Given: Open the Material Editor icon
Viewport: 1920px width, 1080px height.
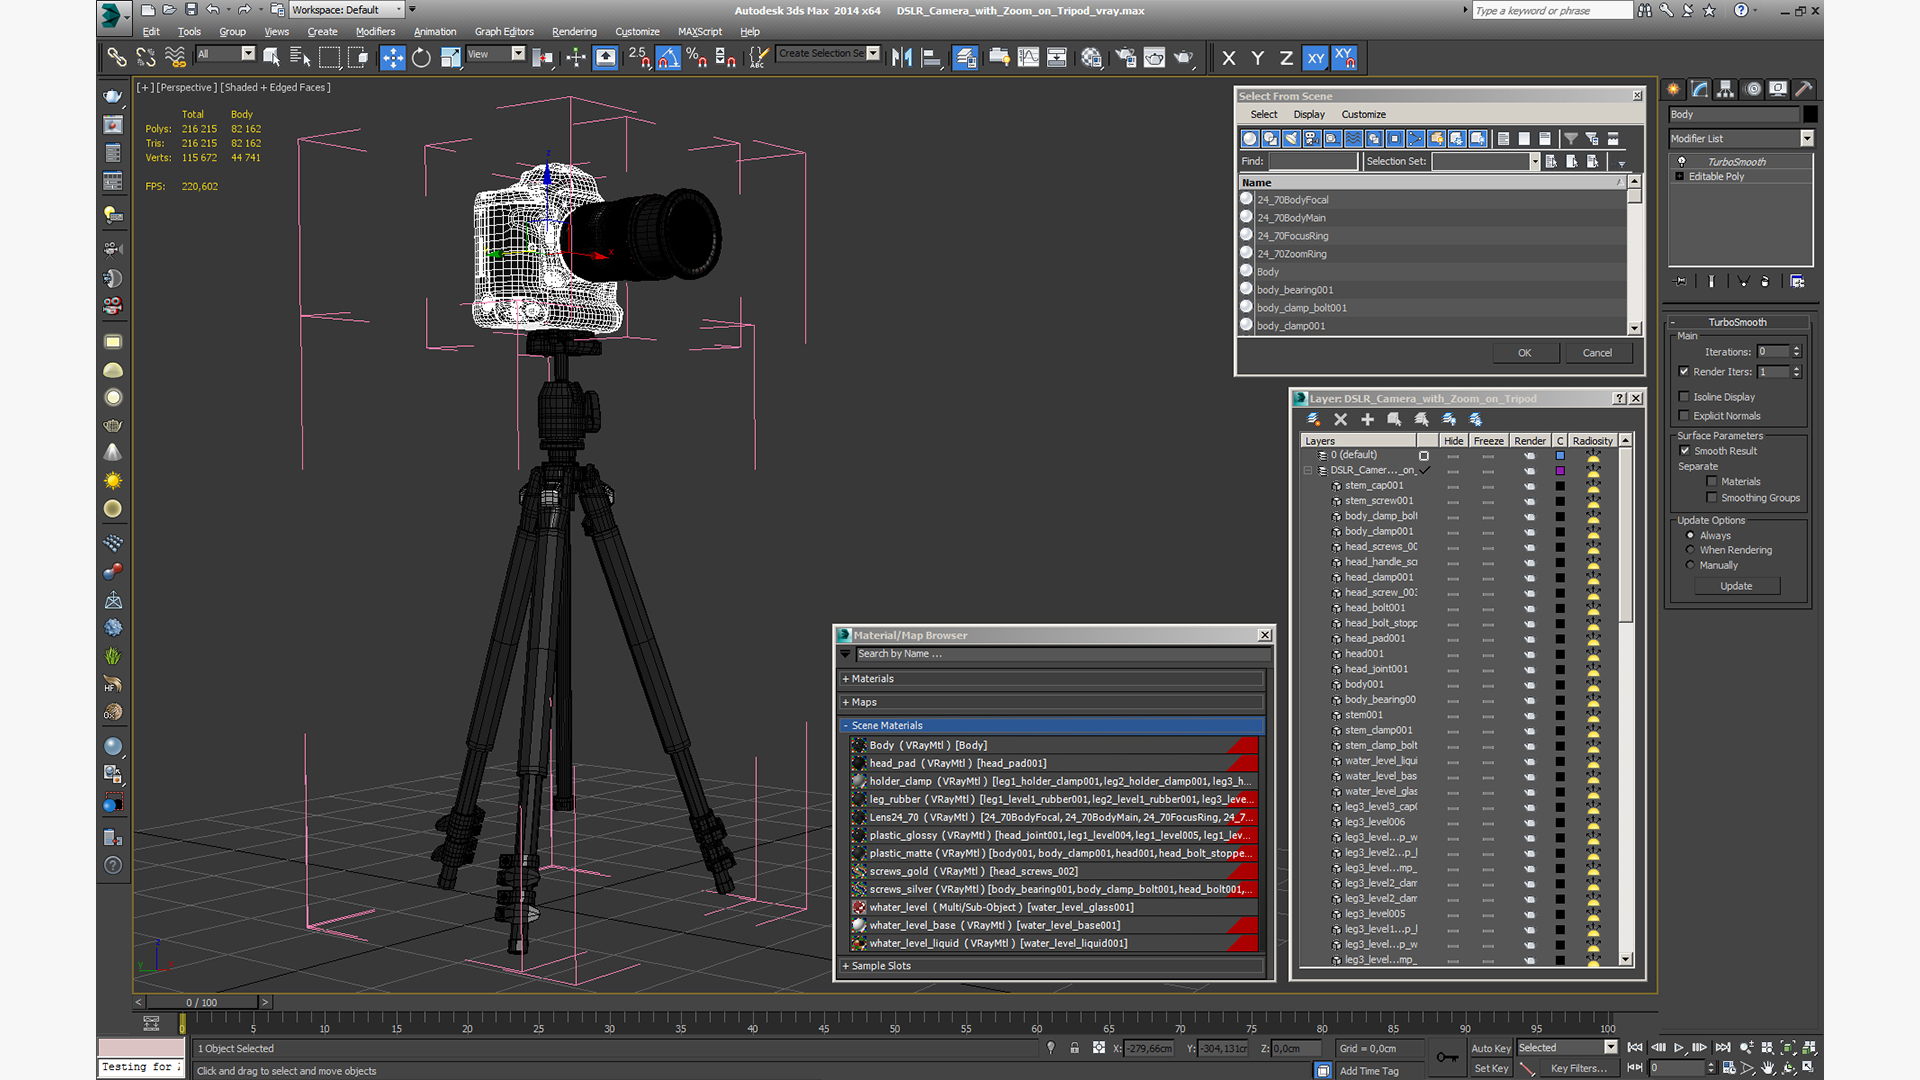Looking at the screenshot, I should pyautogui.click(x=1091, y=57).
